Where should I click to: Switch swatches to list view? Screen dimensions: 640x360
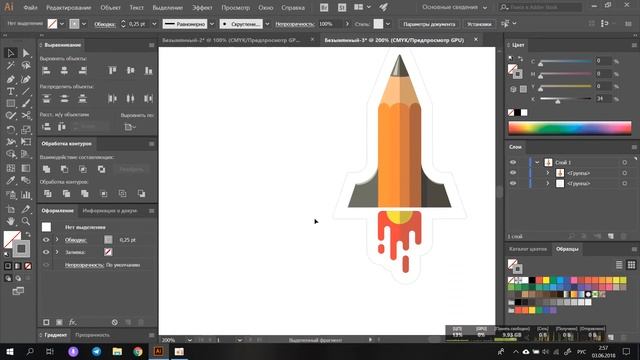pos(619,265)
